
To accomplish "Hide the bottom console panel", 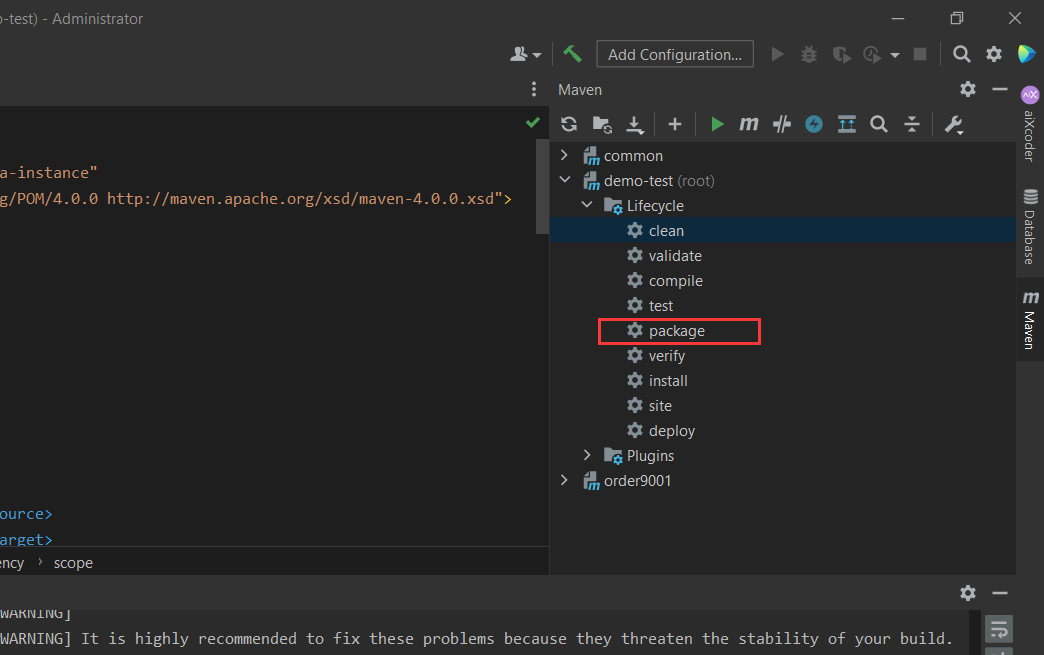I will [x=999, y=592].
